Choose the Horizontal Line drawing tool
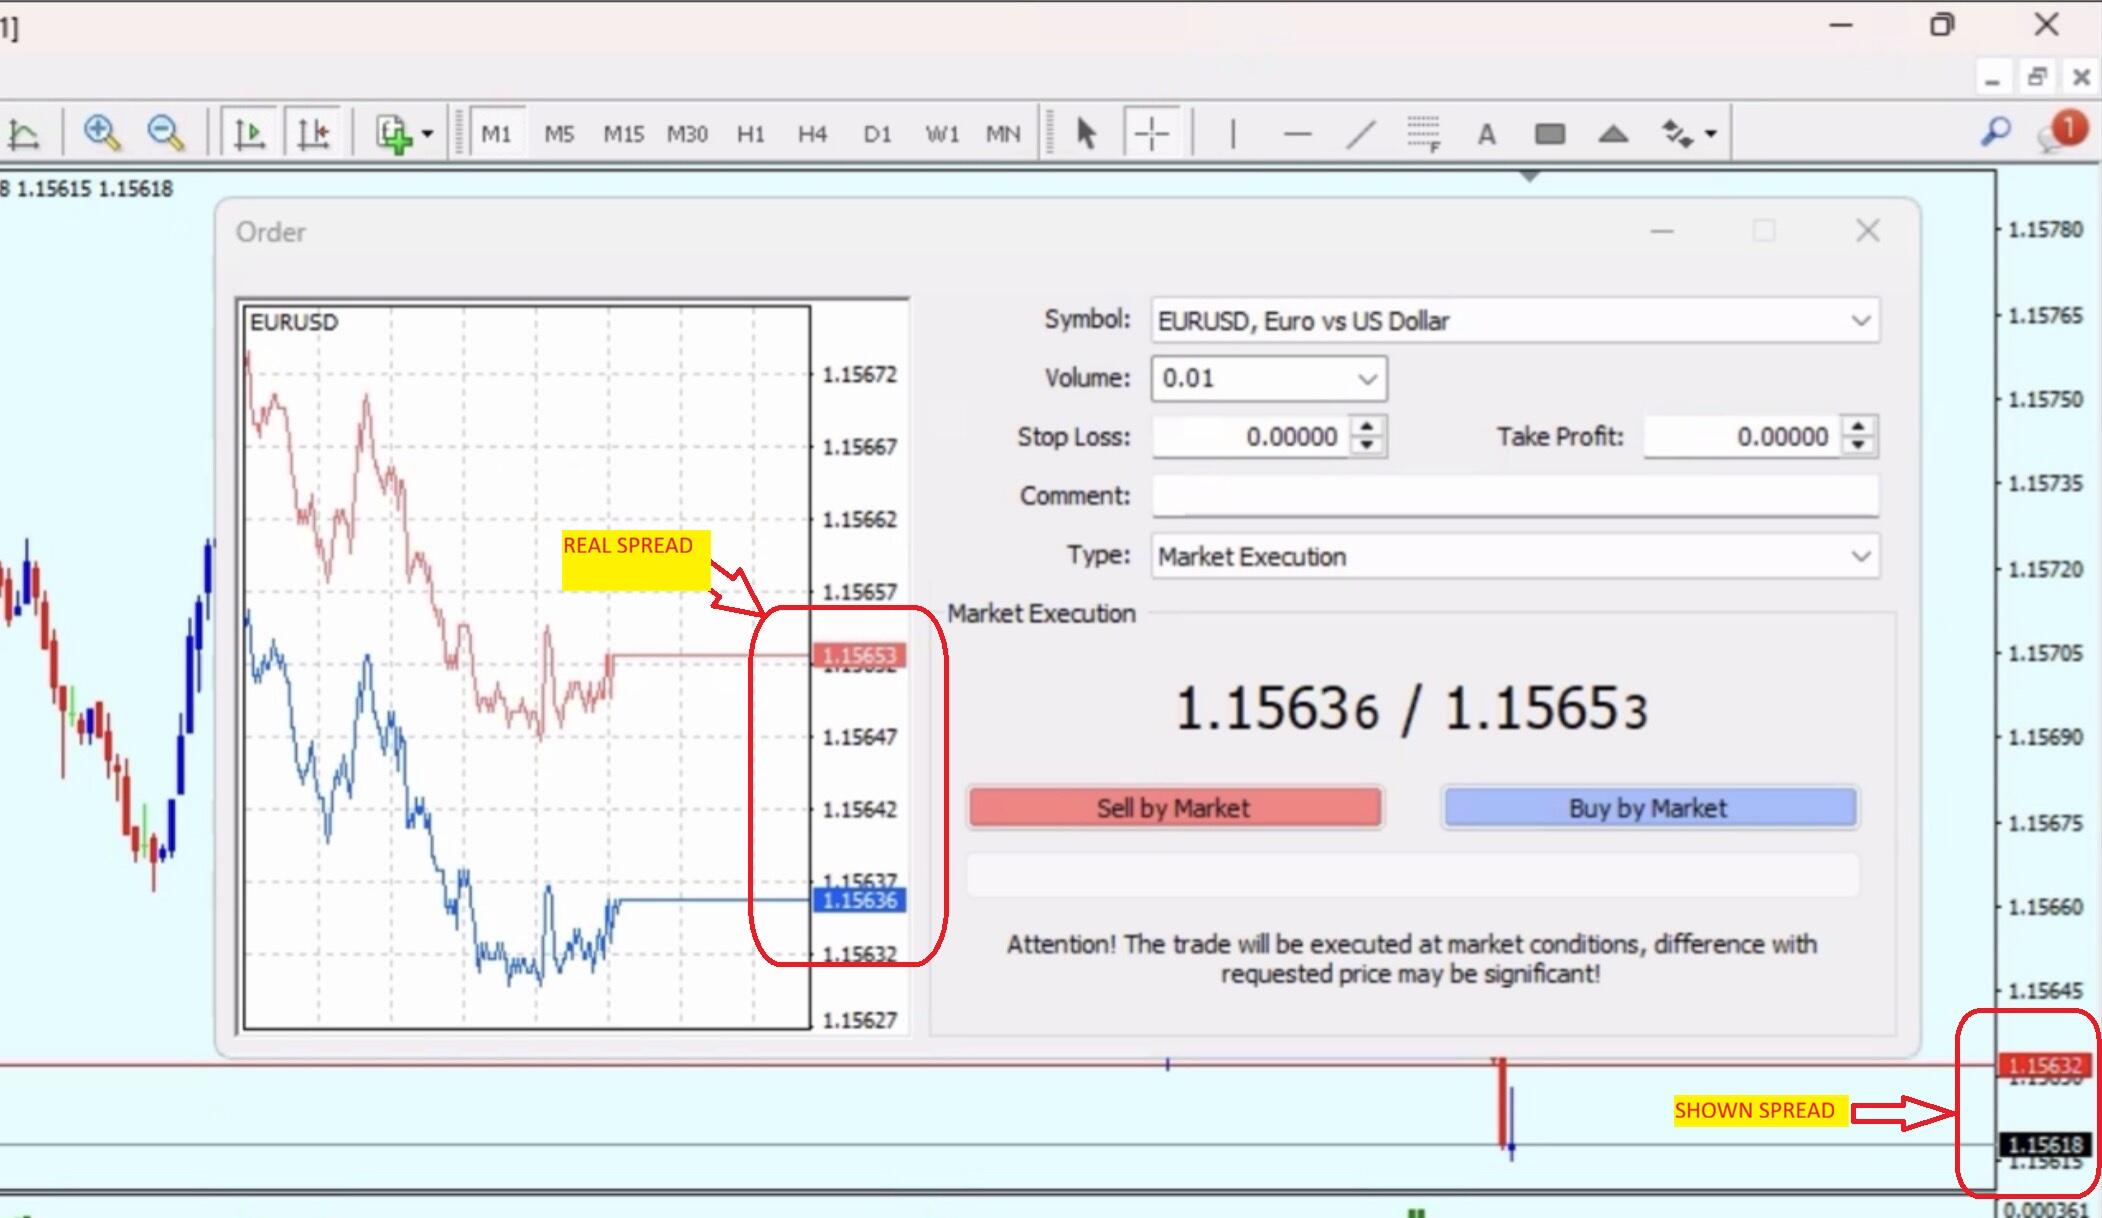Image resolution: width=2102 pixels, height=1218 pixels. tap(1297, 133)
